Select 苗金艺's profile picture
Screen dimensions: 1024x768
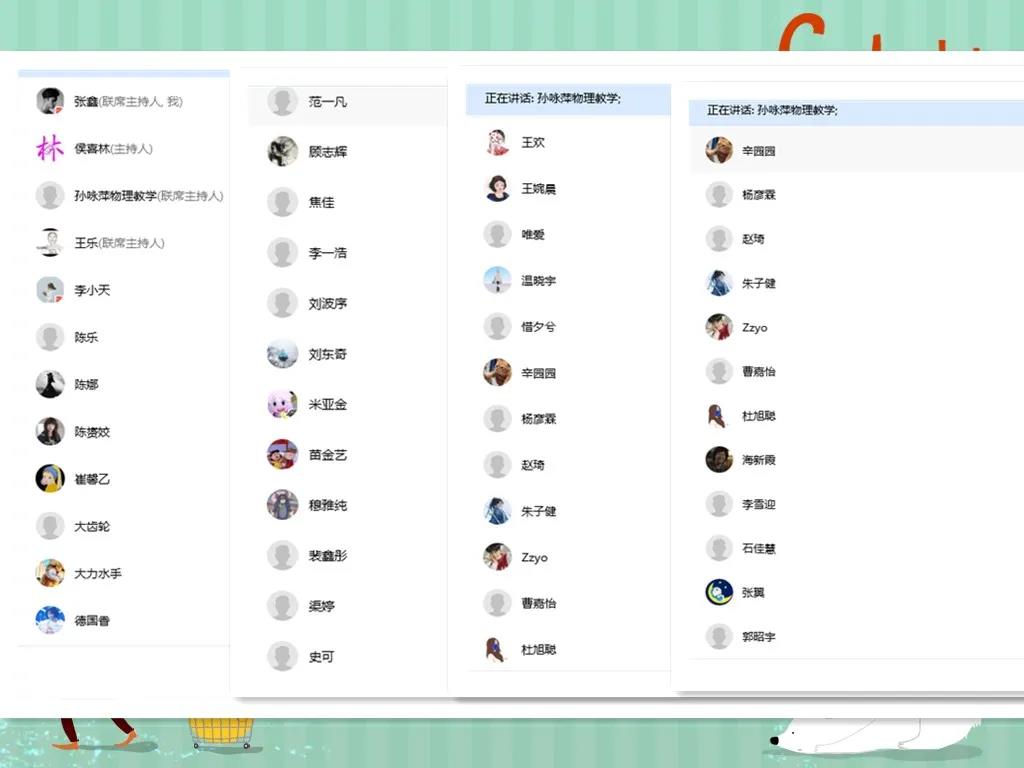(x=282, y=454)
